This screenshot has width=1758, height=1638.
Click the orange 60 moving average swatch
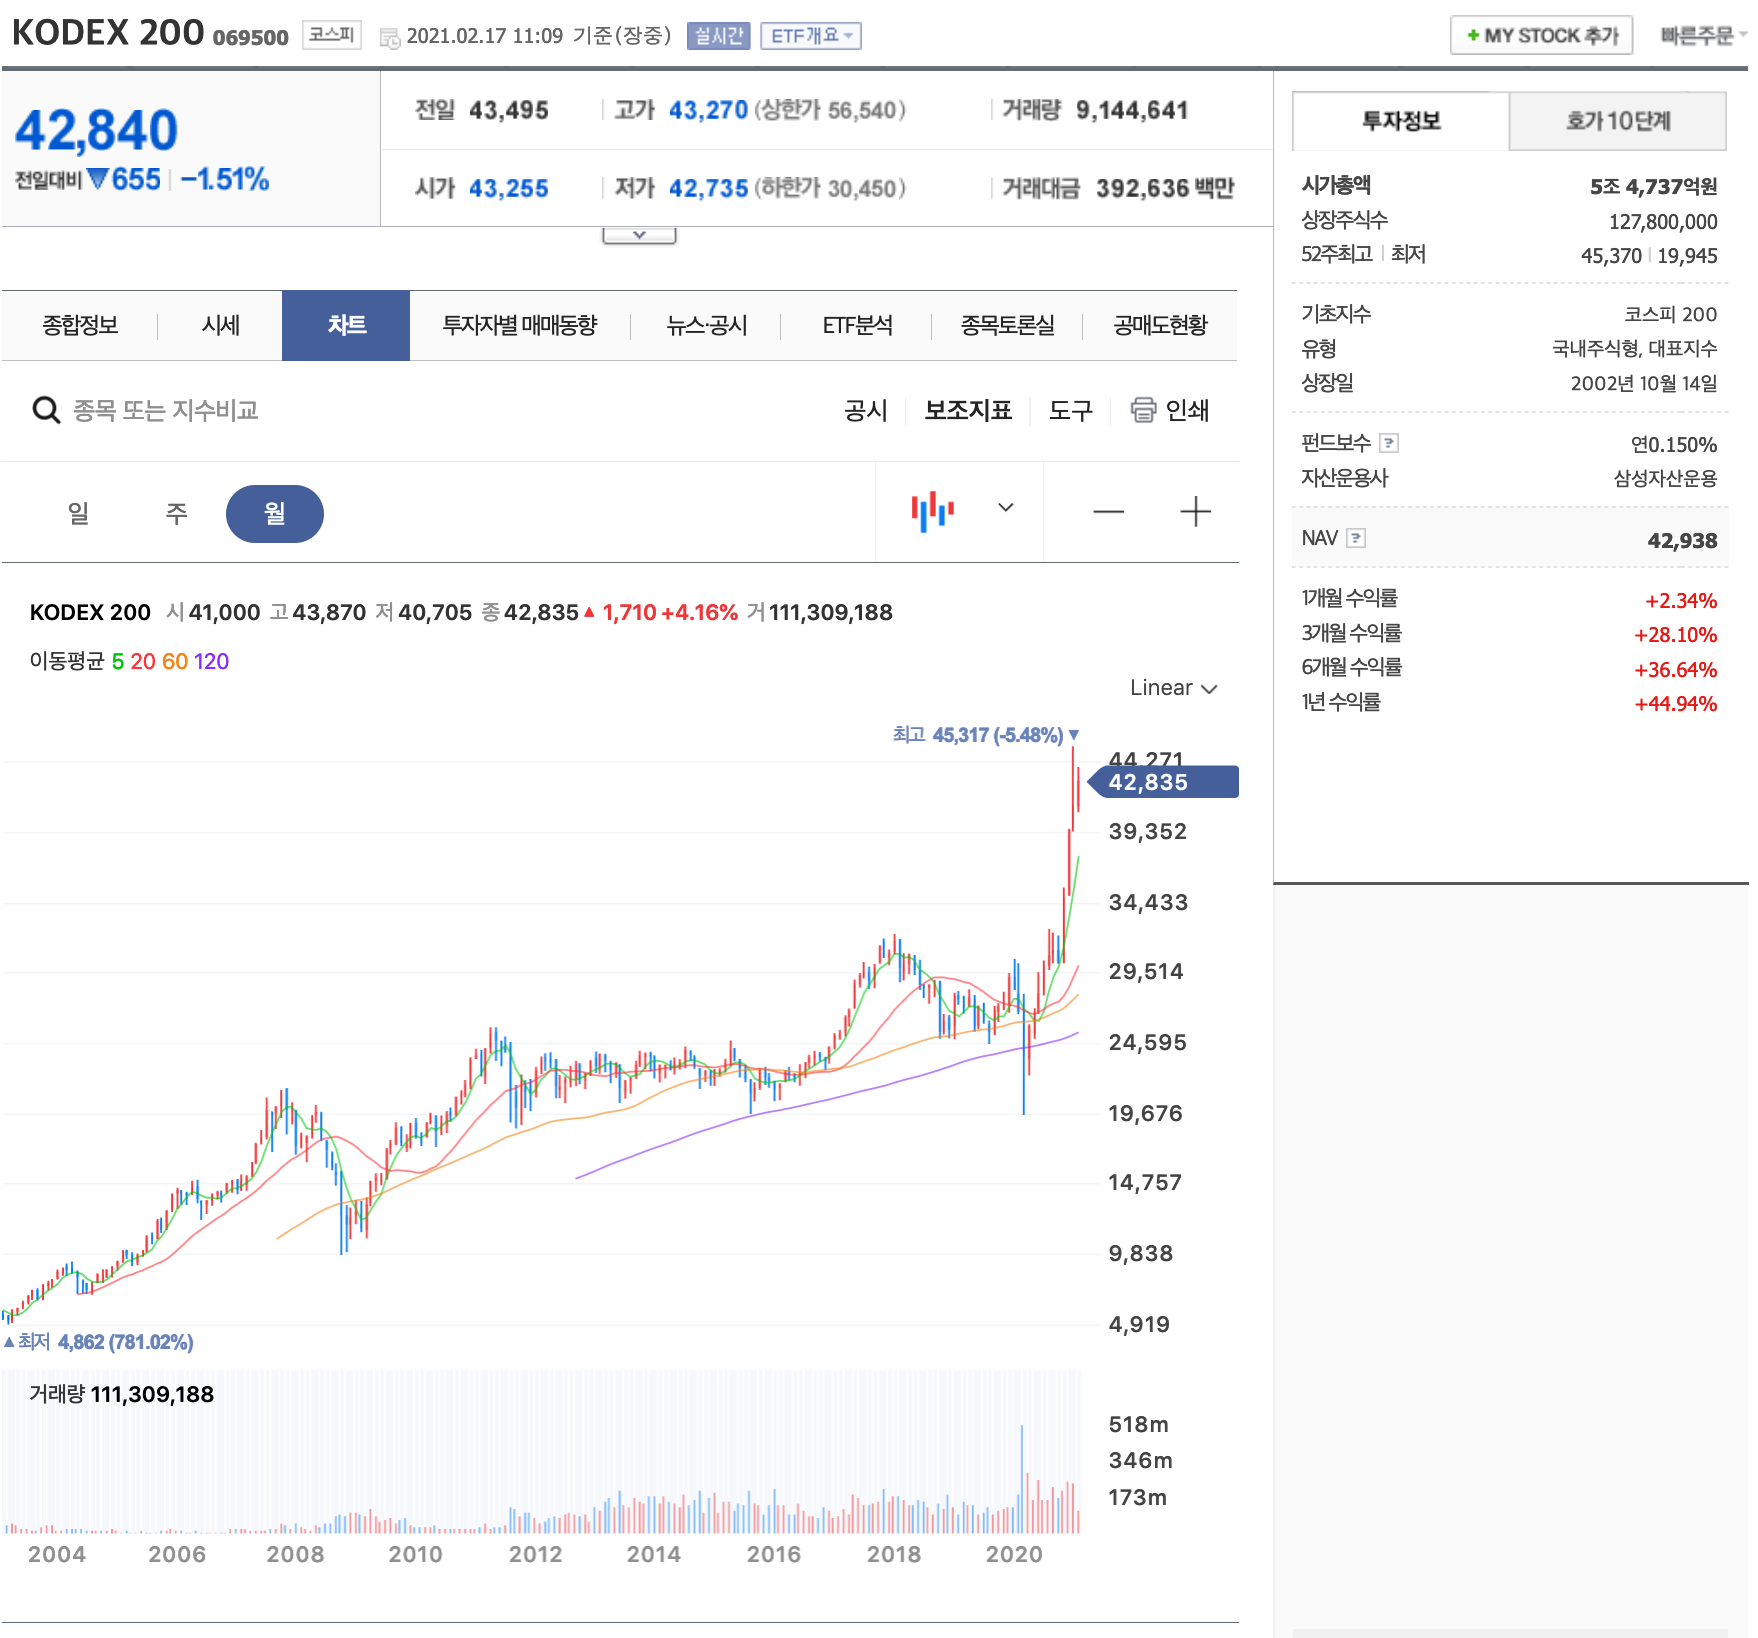click(x=175, y=661)
